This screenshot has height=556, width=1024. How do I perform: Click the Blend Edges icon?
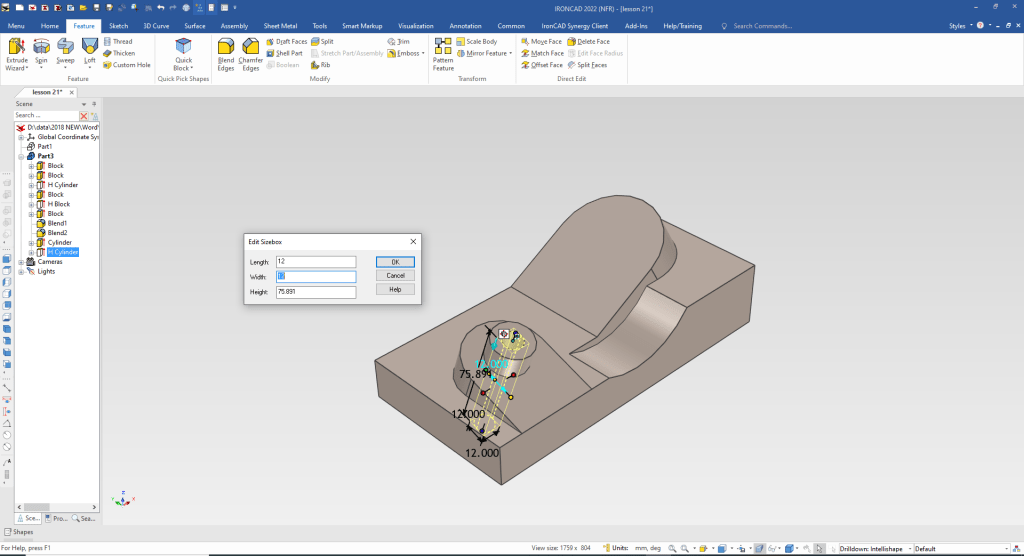point(226,47)
